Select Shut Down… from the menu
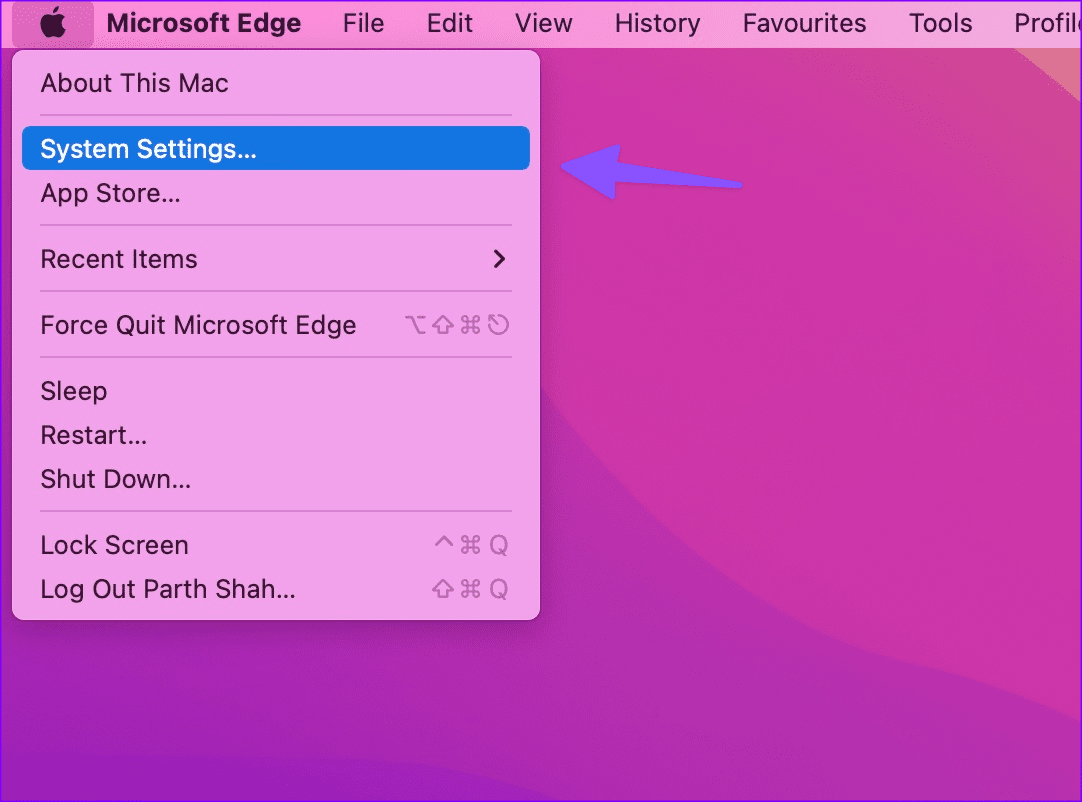The width and height of the screenshot is (1082, 802). (x=276, y=479)
